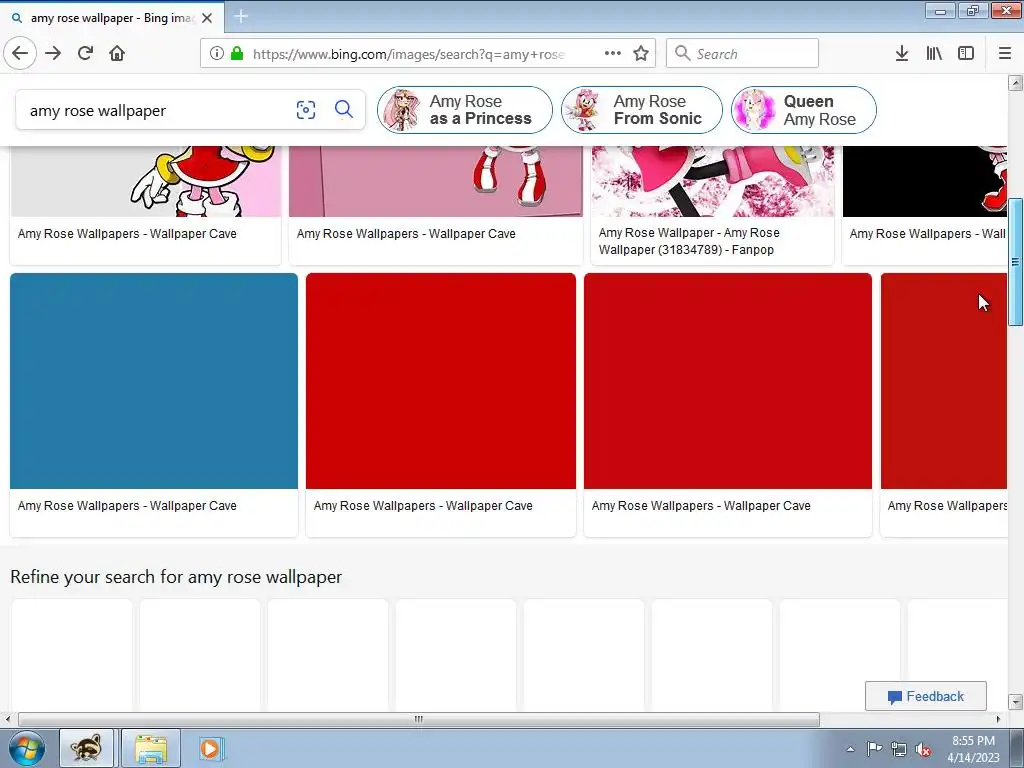Open the Firefox downloads panel
This screenshot has width=1024, height=768.
click(x=902, y=53)
